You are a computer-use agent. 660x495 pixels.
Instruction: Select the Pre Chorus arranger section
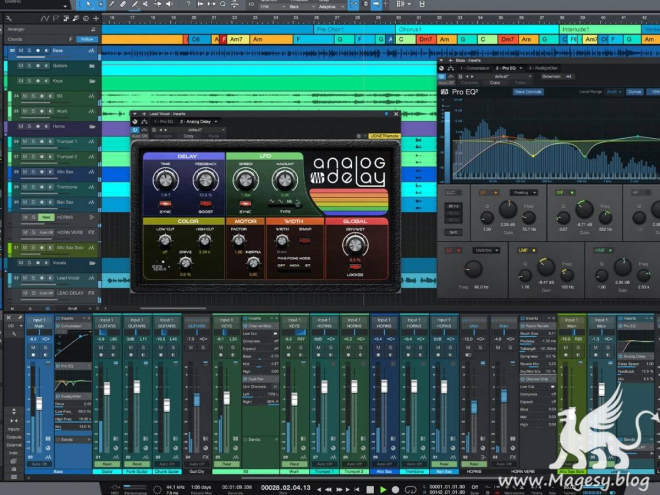click(x=354, y=29)
